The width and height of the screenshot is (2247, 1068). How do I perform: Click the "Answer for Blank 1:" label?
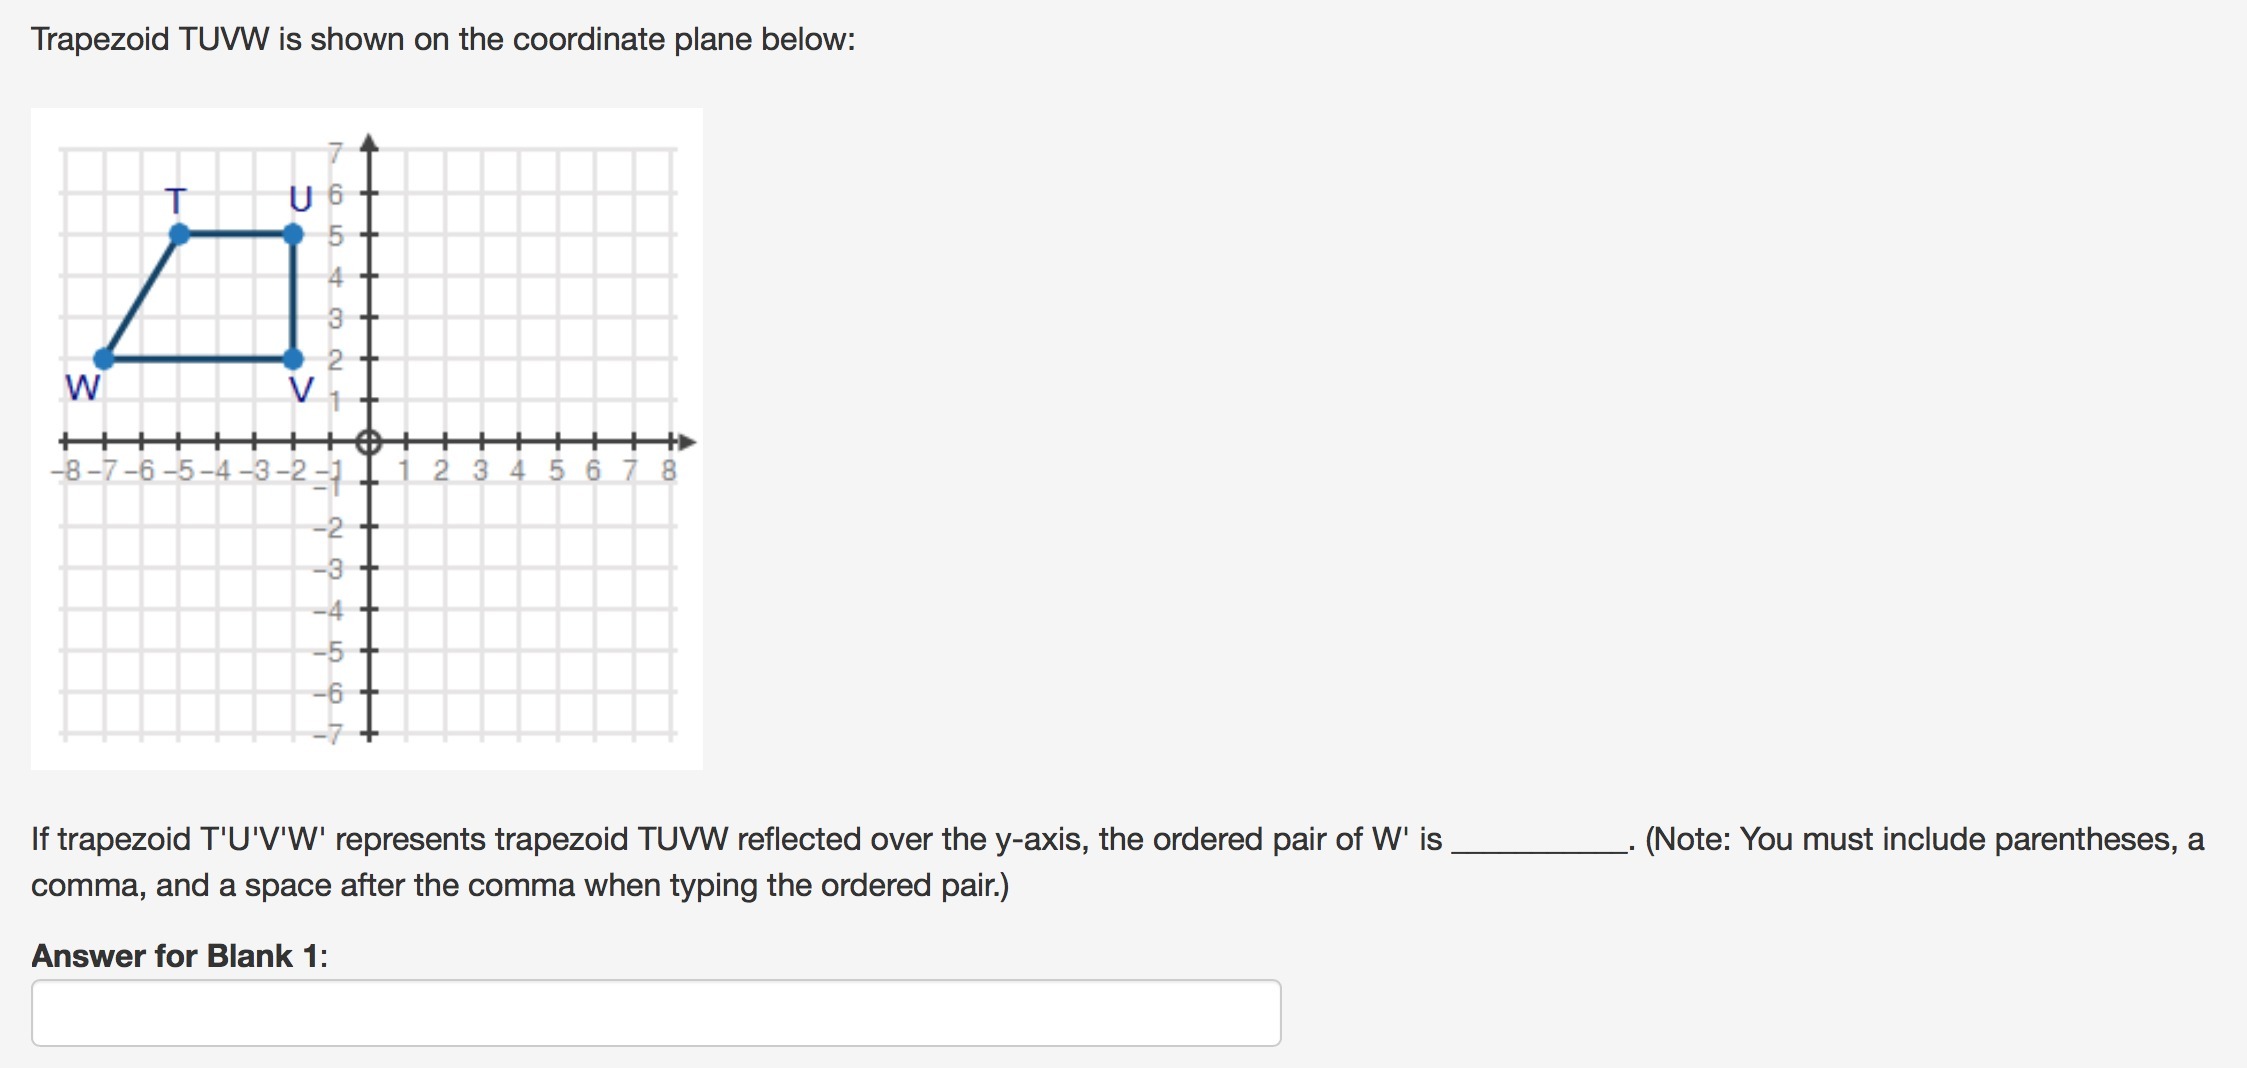coord(180,956)
